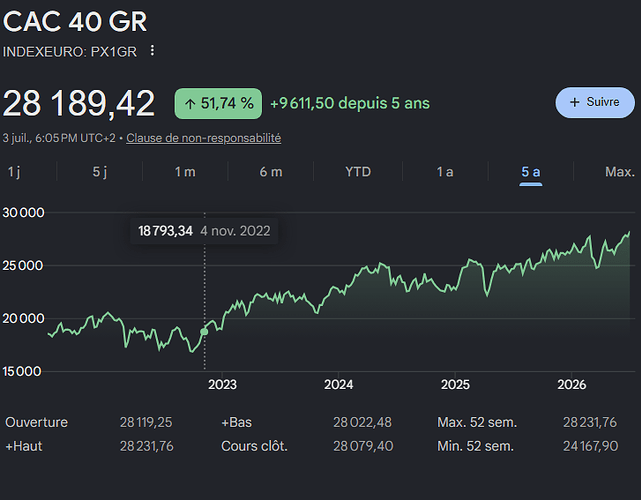Choose the 1 a range tab

click(445, 172)
